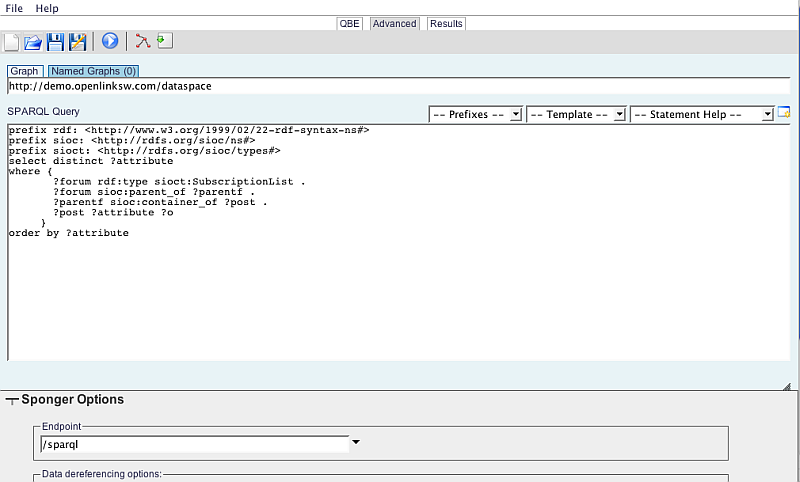Open the Template dropdown
This screenshot has height=482, width=800.
point(576,114)
